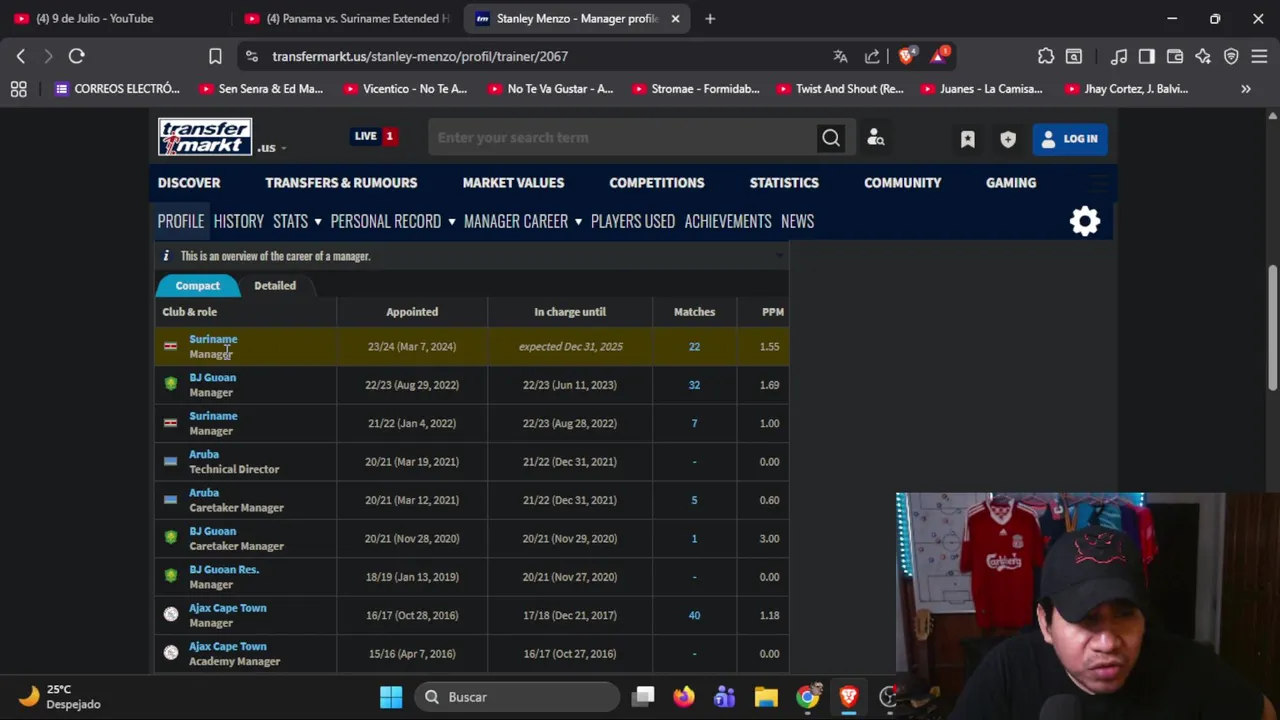Click the 40 matches link for Ajax Cape Town

click(694, 615)
